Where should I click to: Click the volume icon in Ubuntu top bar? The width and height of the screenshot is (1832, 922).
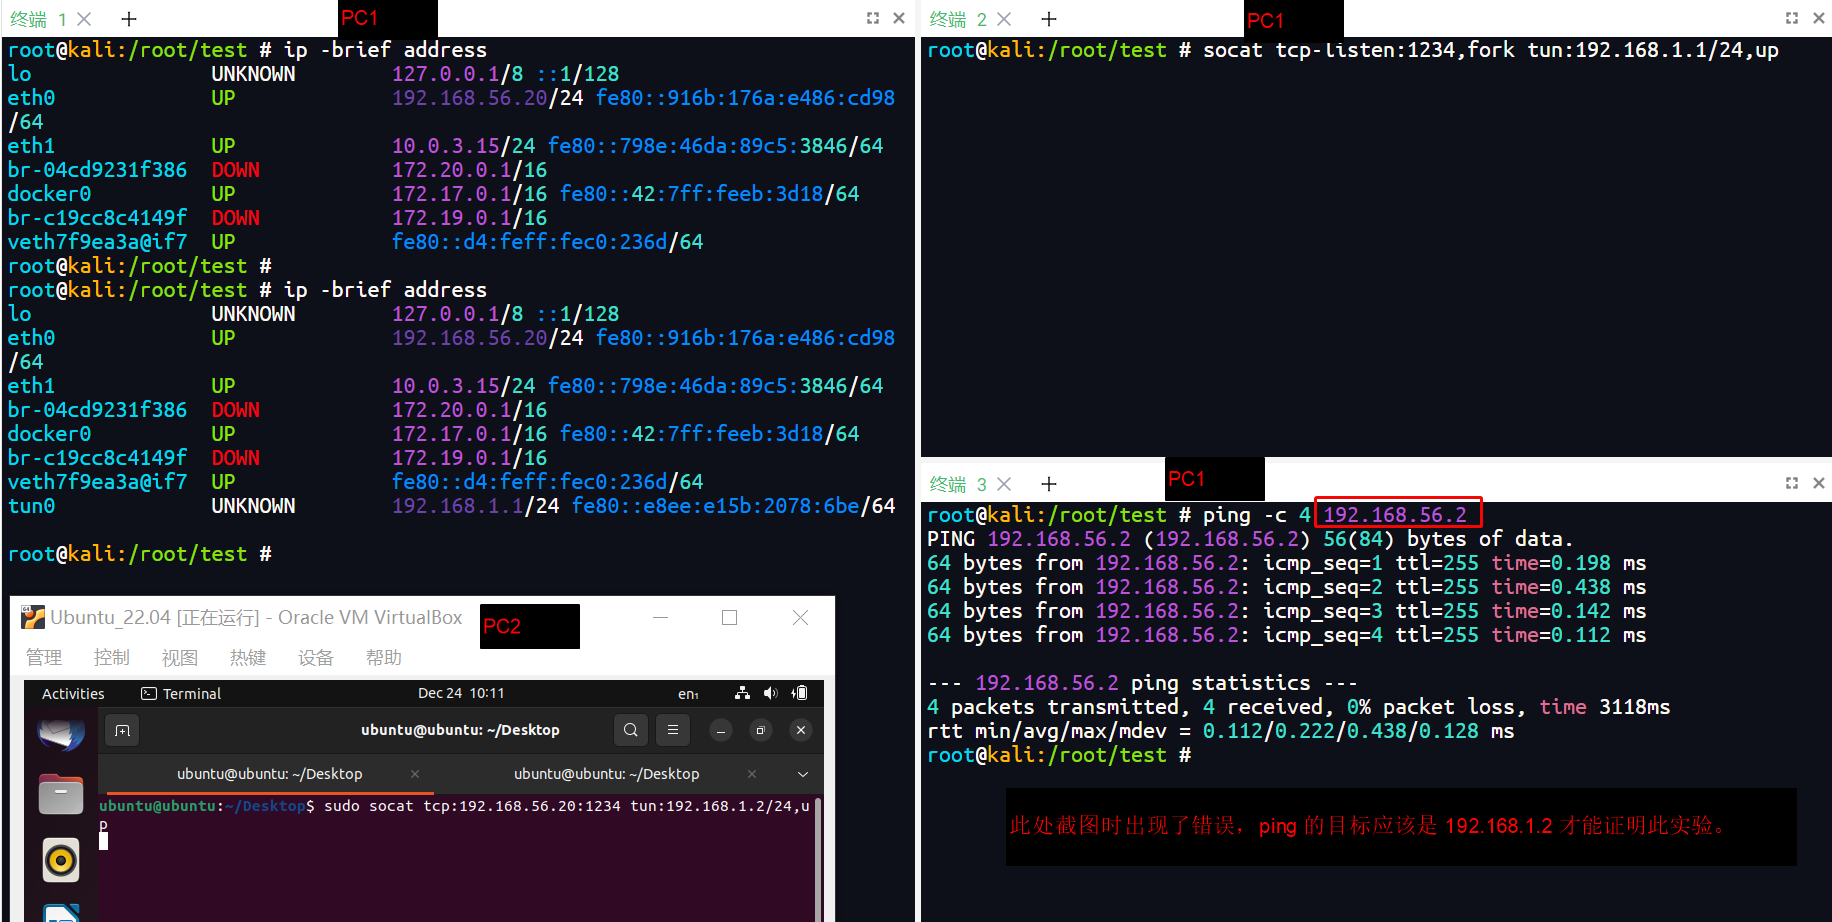(x=770, y=693)
